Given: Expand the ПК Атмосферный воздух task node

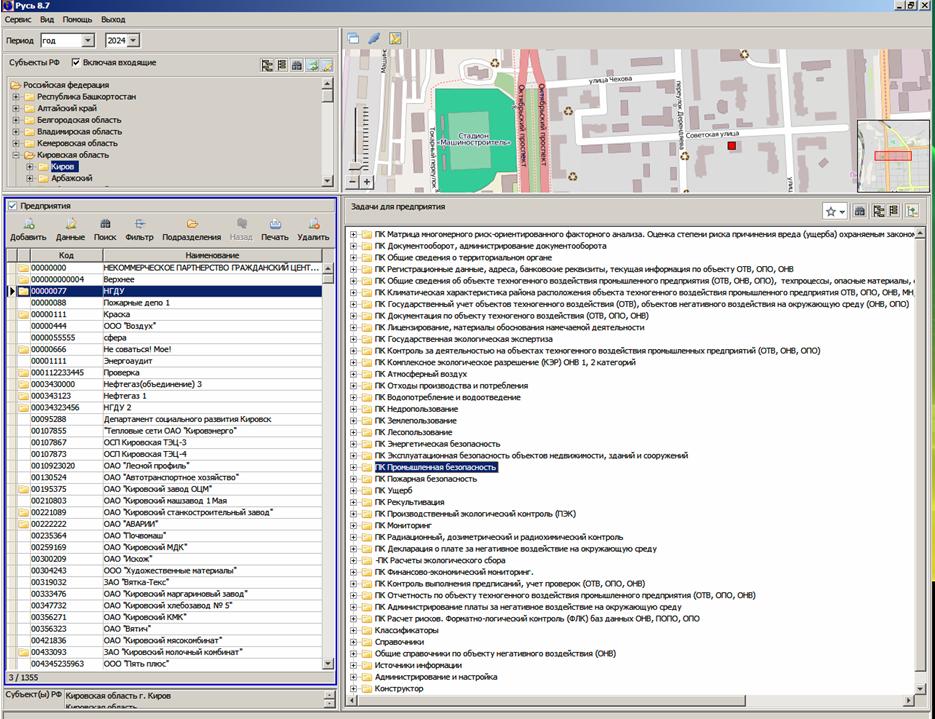Looking at the screenshot, I should pos(354,374).
